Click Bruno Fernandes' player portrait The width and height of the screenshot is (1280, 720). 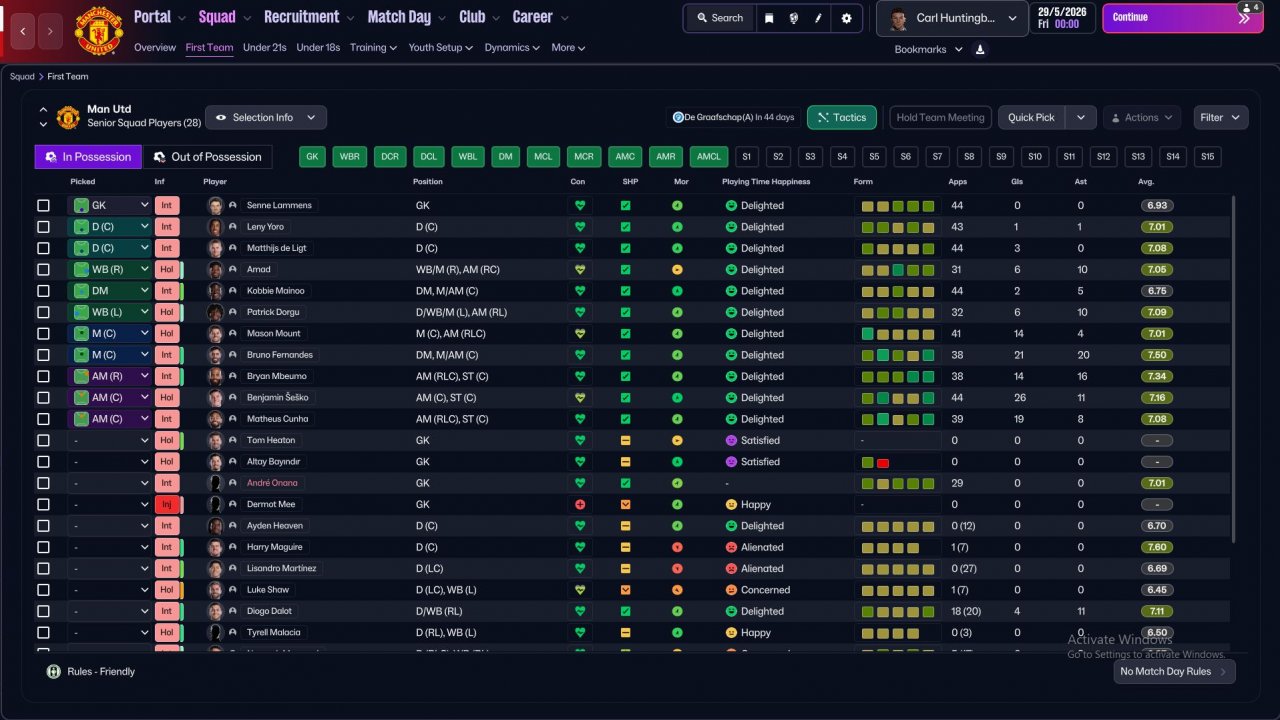point(215,355)
